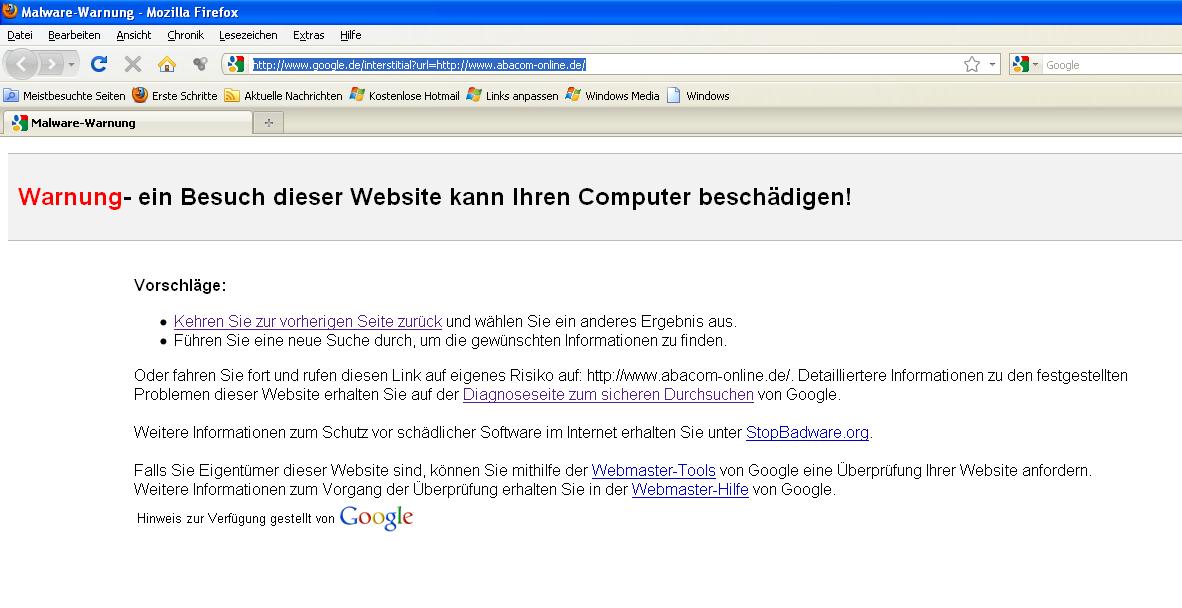Open the Webmaster-Hilfe link

[x=690, y=490]
